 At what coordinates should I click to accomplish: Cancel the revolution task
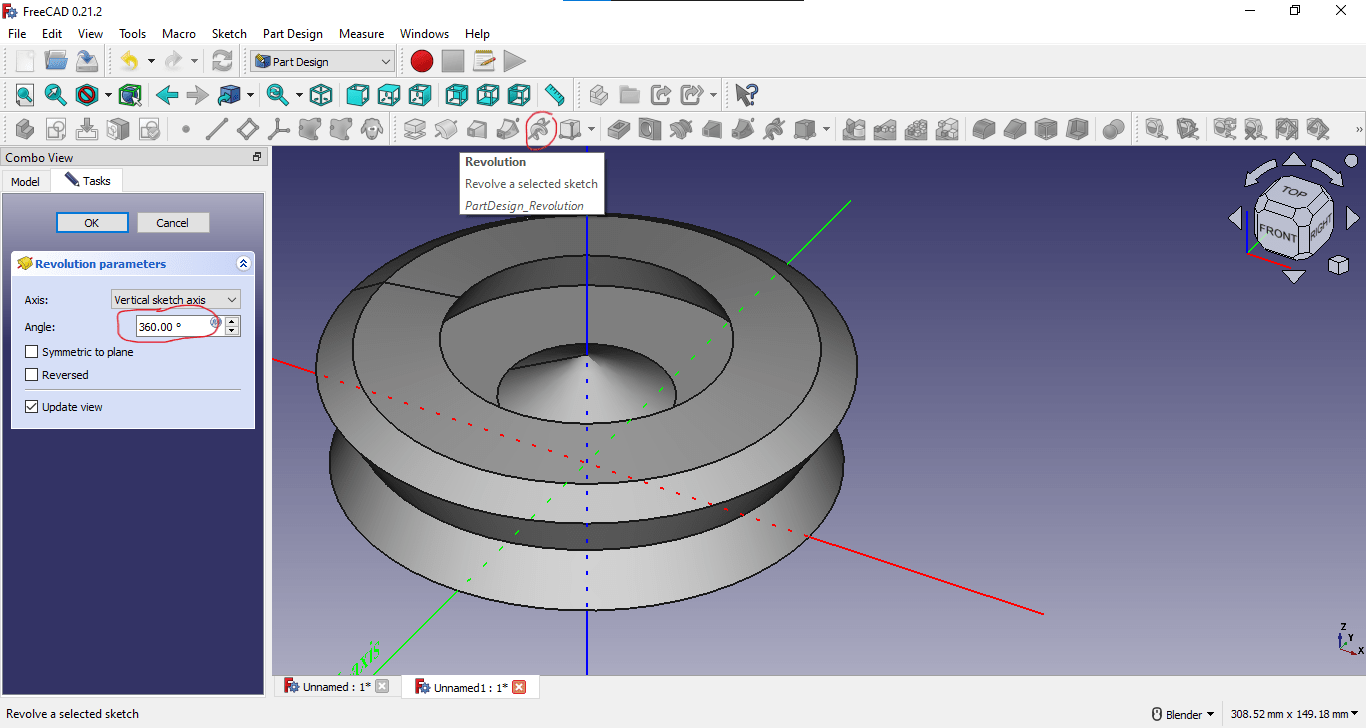tap(173, 222)
